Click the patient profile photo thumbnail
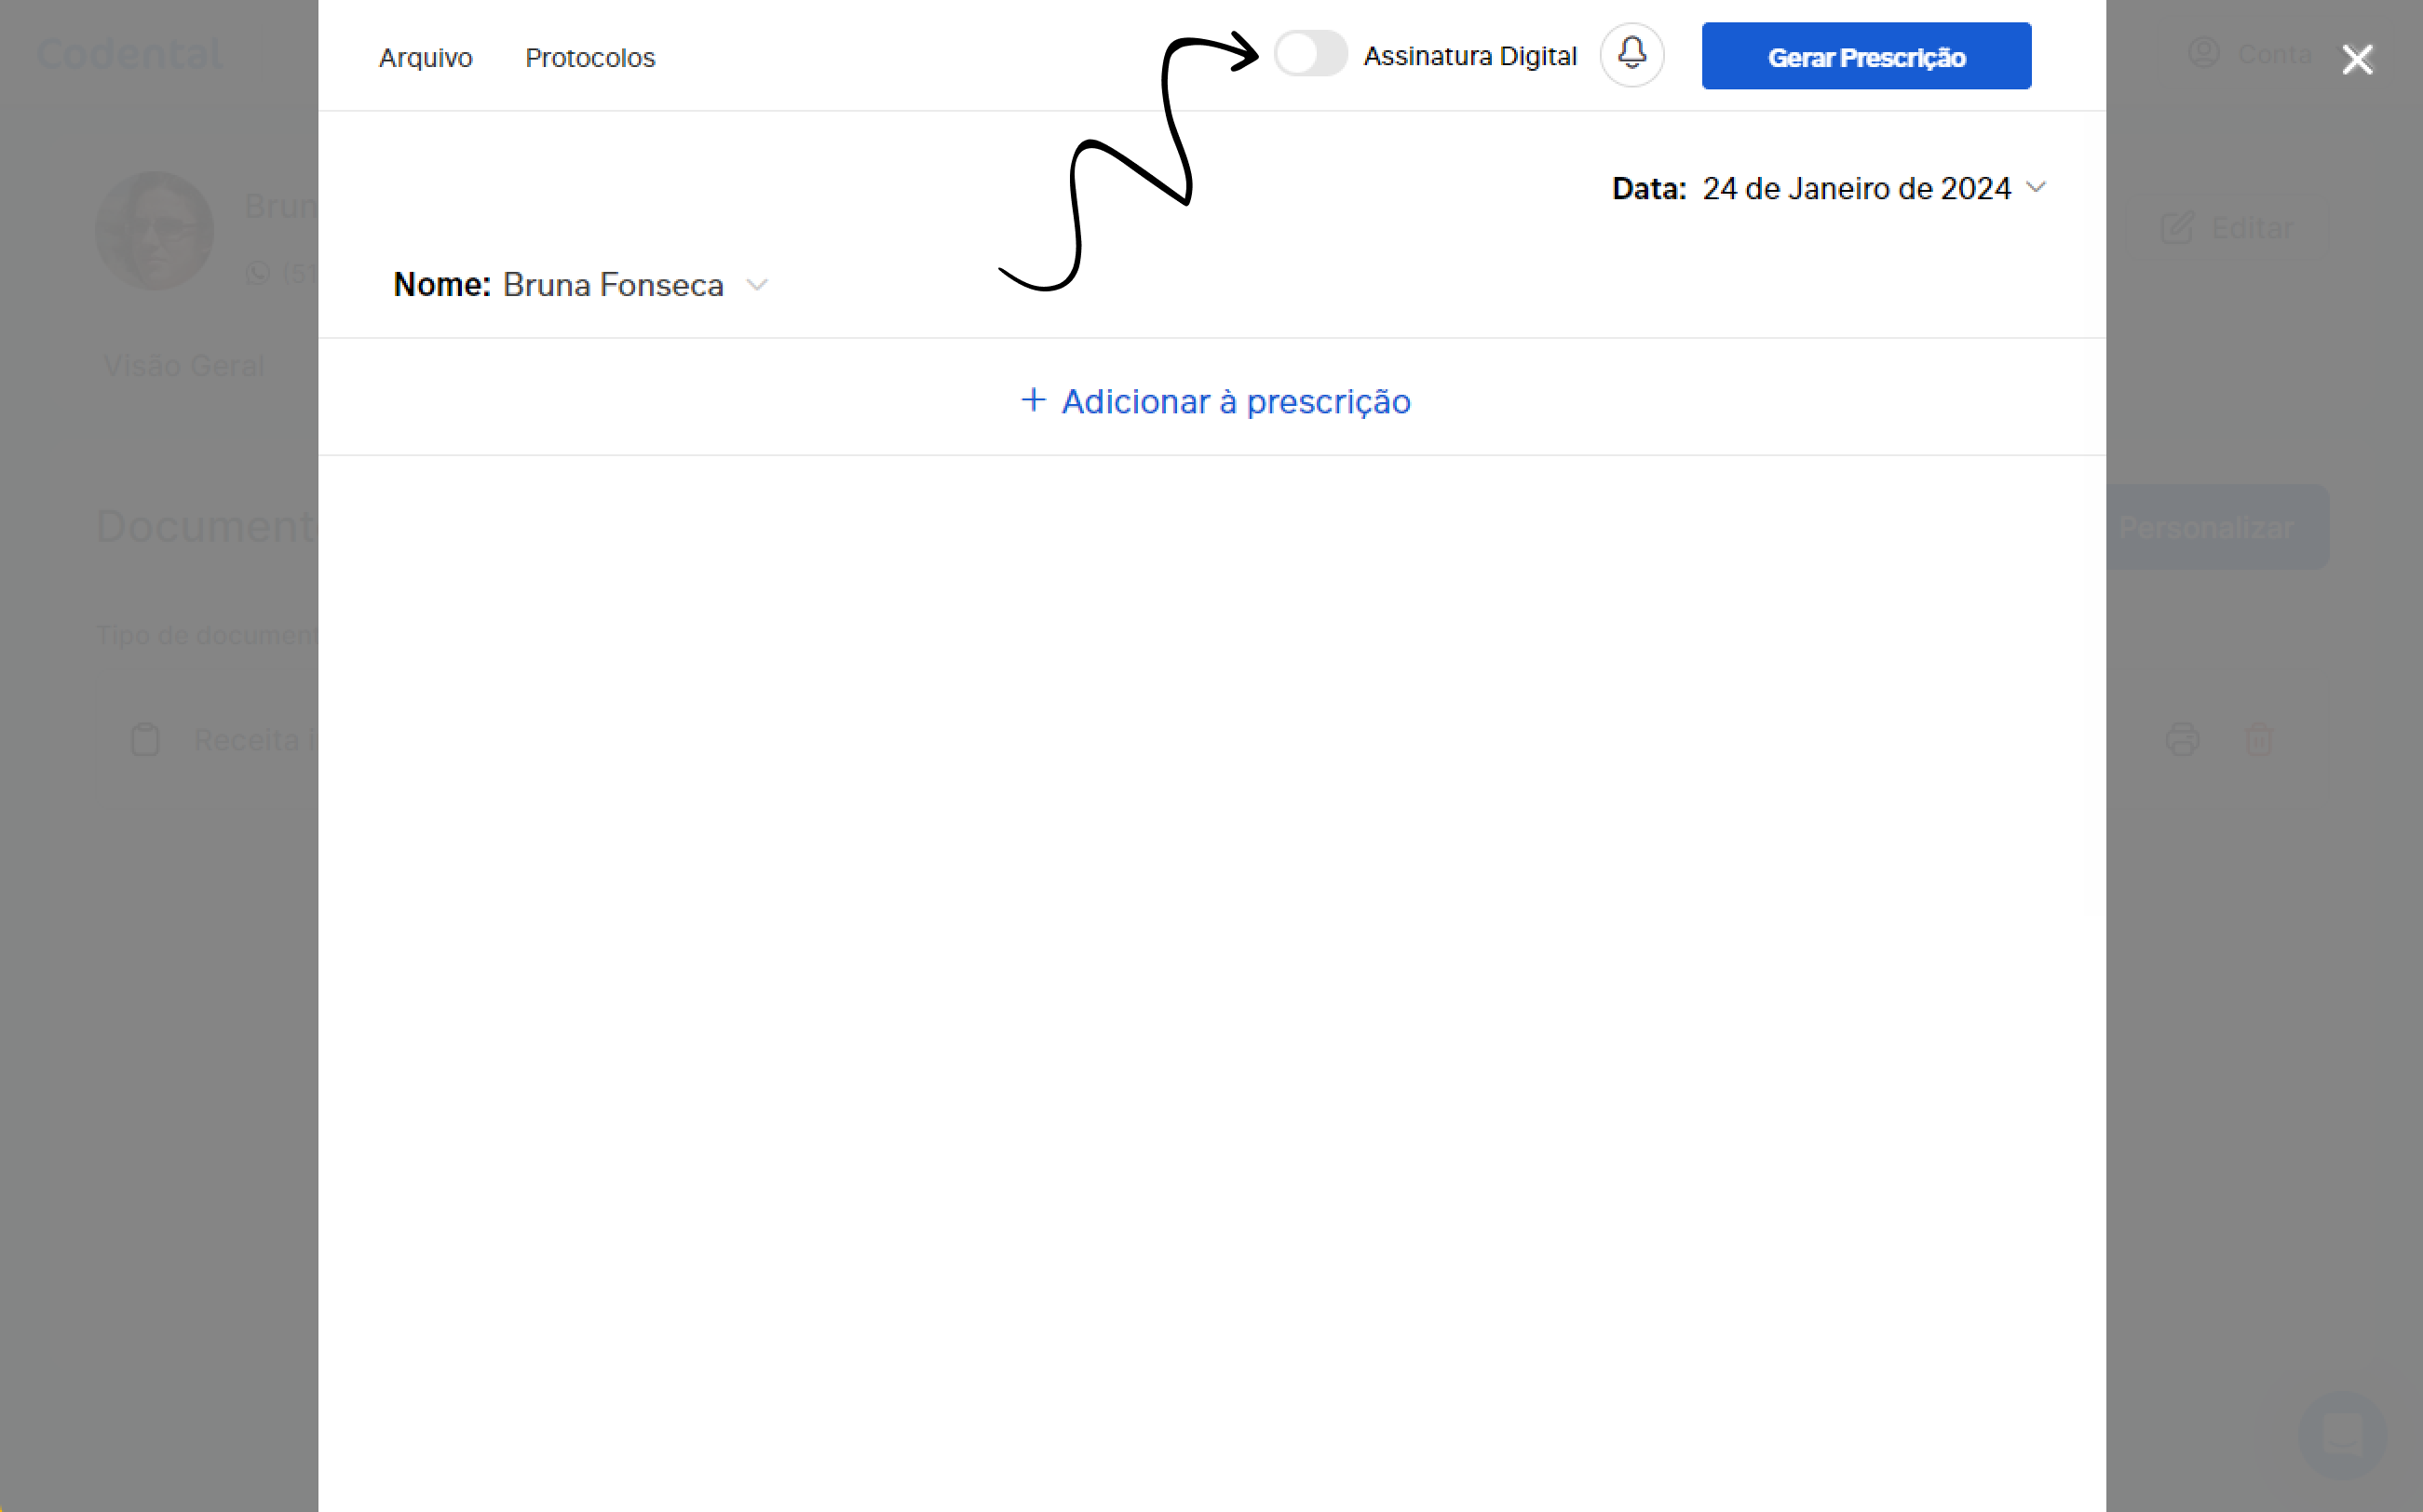This screenshot has width=2423, height=1512. pos(155,230)
